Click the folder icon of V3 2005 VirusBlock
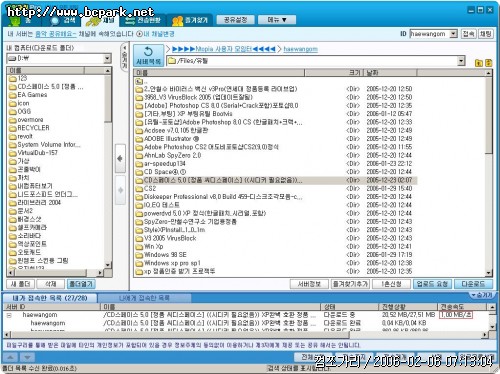The height and width of the screenshot is (374, 500). coord(139,239)
